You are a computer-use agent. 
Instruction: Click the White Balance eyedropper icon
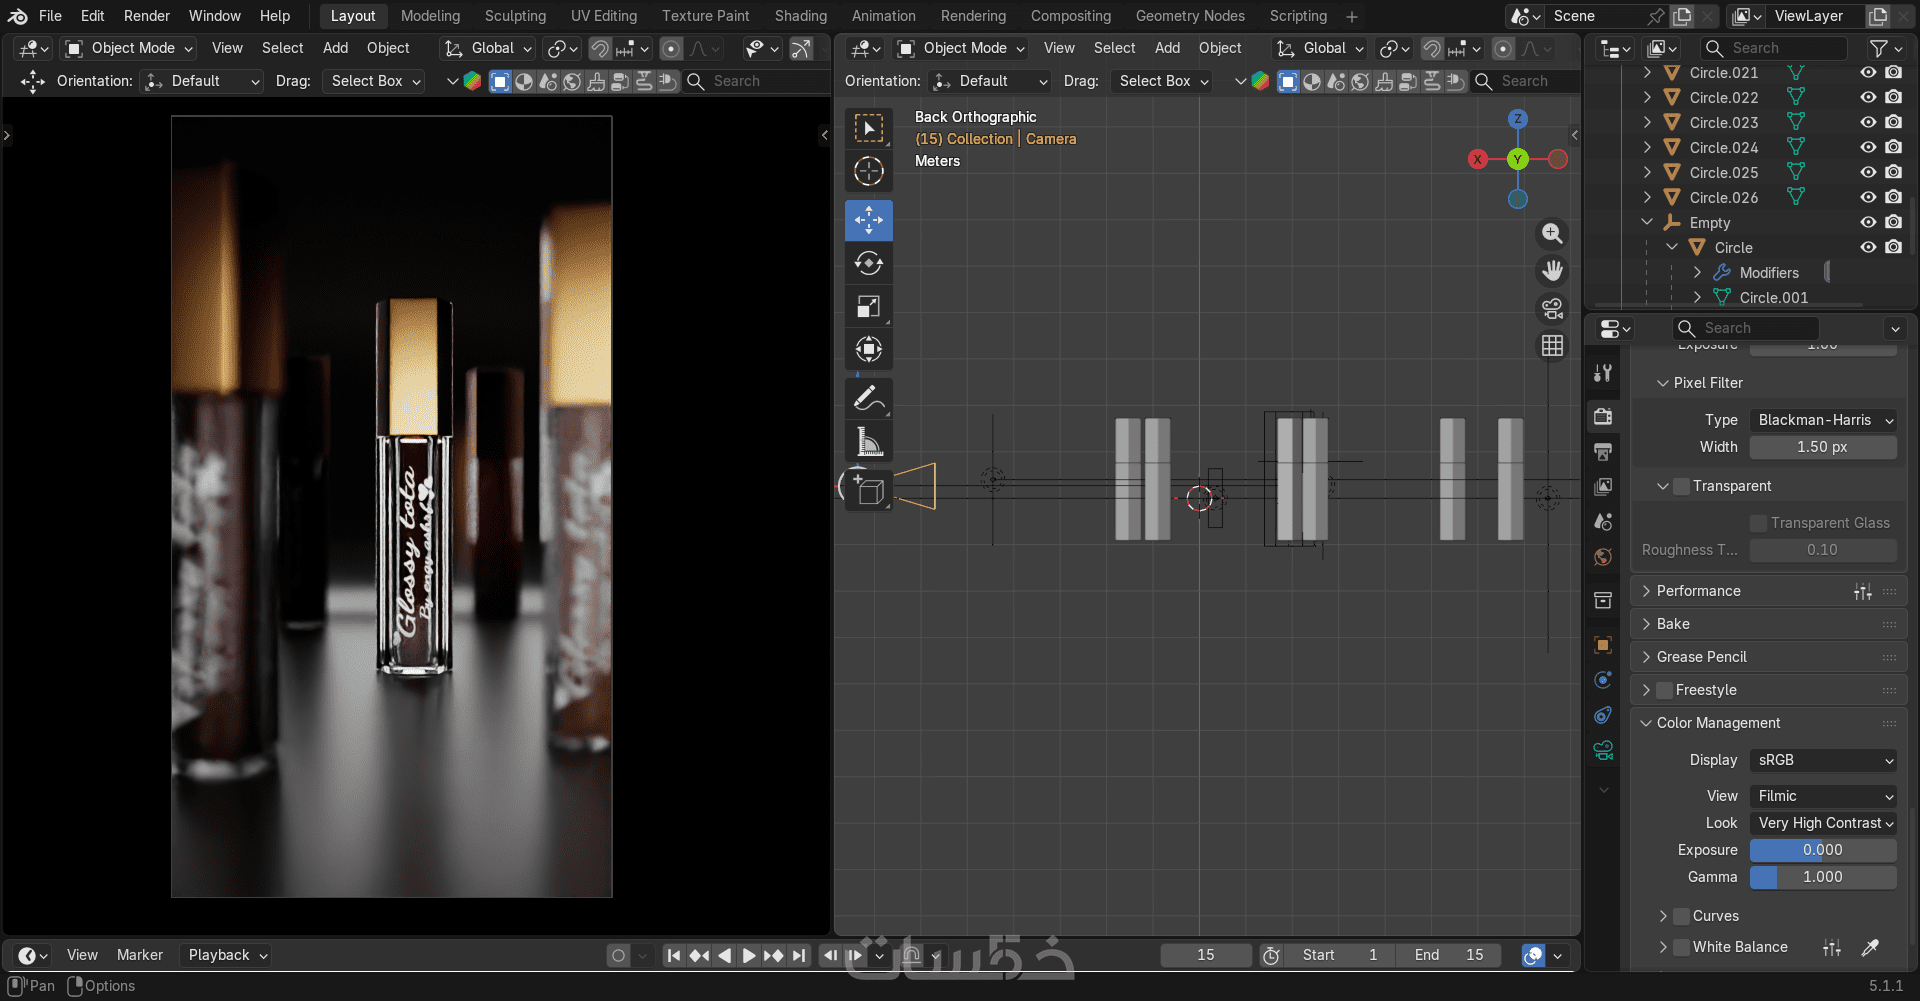coord(1869,947)
